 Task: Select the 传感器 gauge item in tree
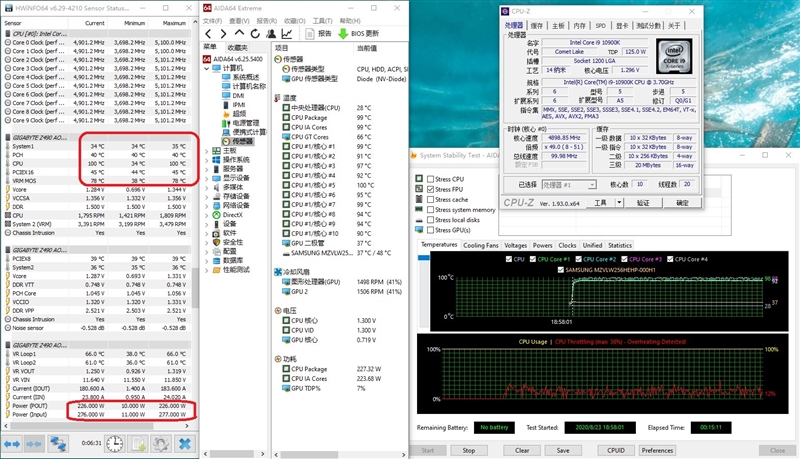(238, 141)
